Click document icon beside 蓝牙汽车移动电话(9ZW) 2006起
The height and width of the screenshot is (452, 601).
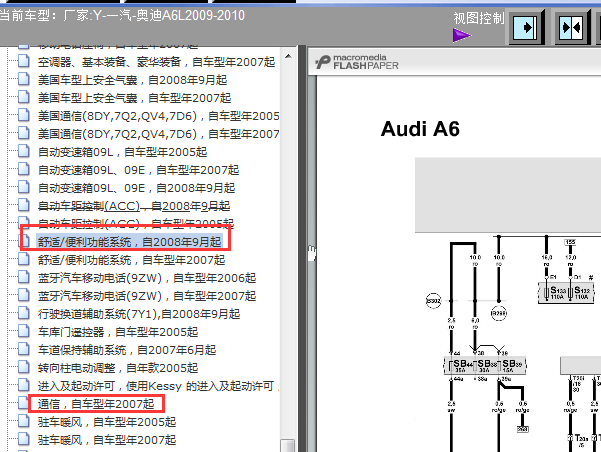pyautogui.click(x=24, y=278)
